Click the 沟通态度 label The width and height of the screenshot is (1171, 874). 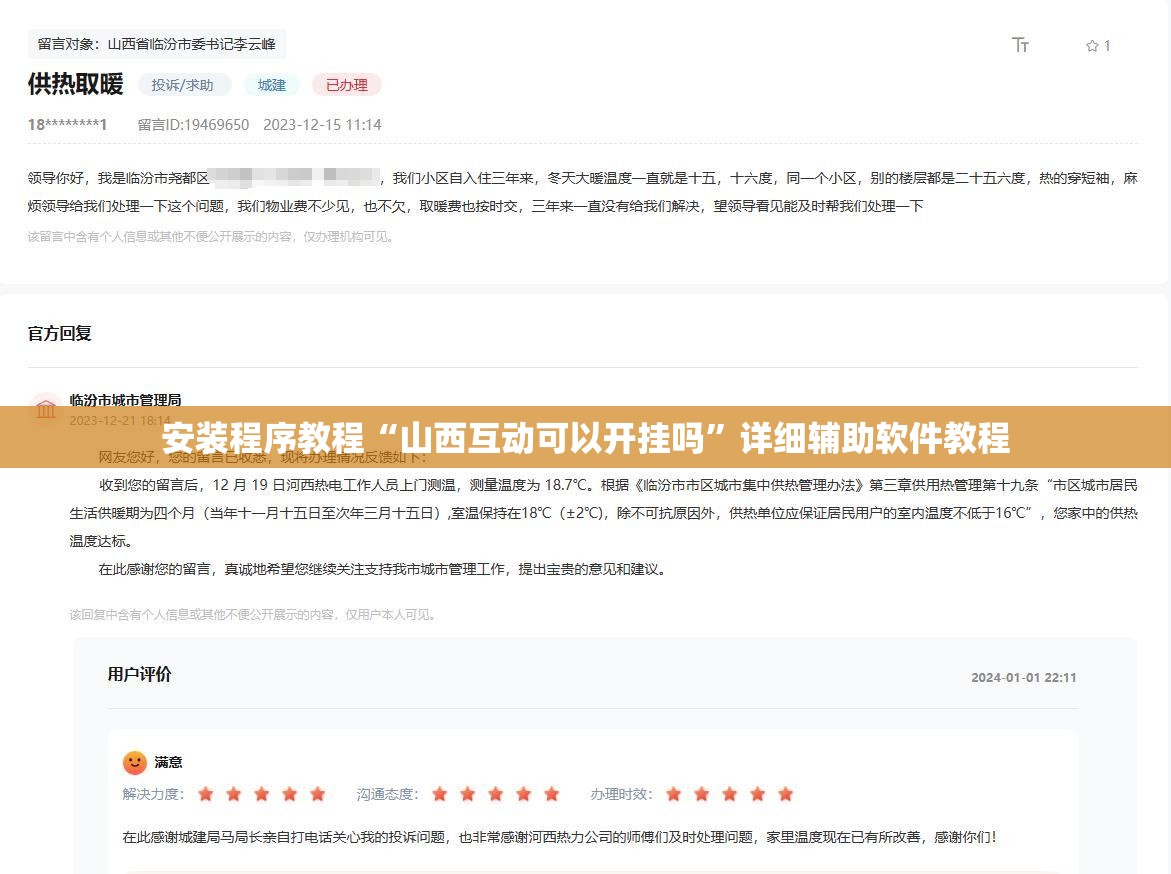(x=387, y=794)
